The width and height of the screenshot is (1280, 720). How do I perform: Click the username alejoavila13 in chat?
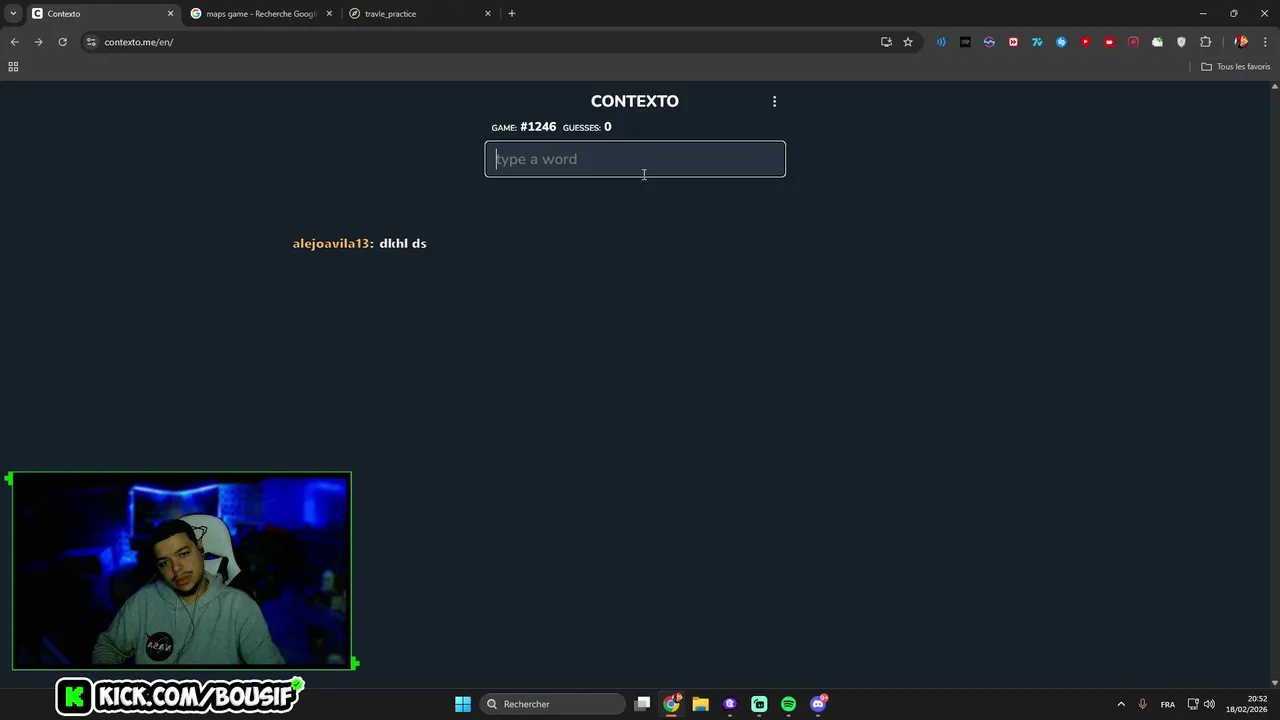point(333,244)
